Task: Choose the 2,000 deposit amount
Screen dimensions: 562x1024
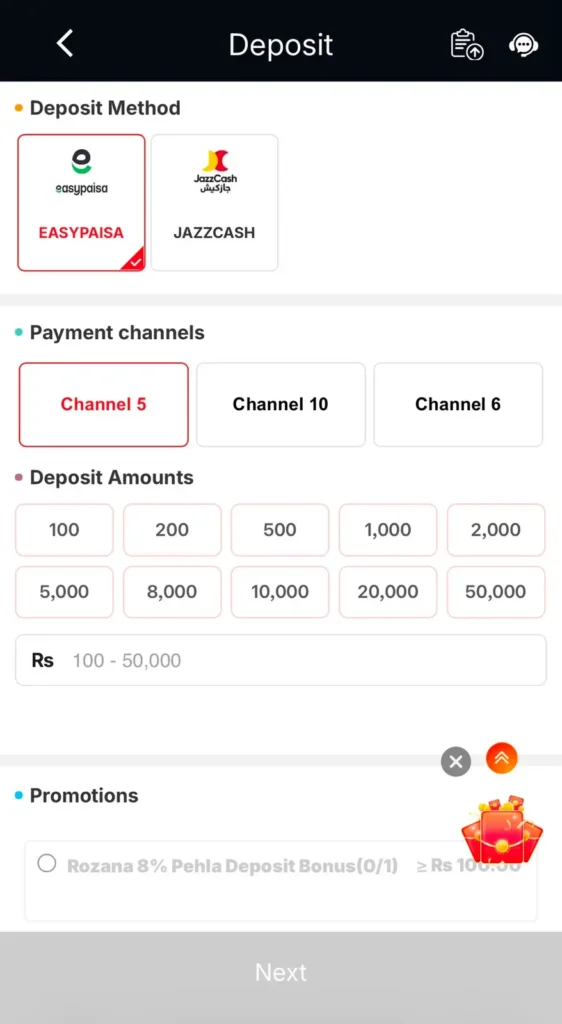Action: click(496, 530)
